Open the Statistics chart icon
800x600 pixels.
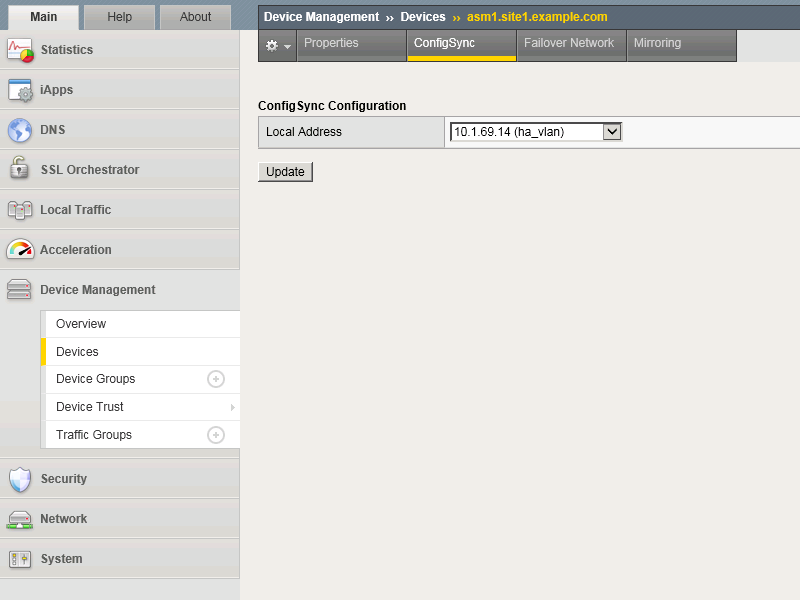[20, 50]
